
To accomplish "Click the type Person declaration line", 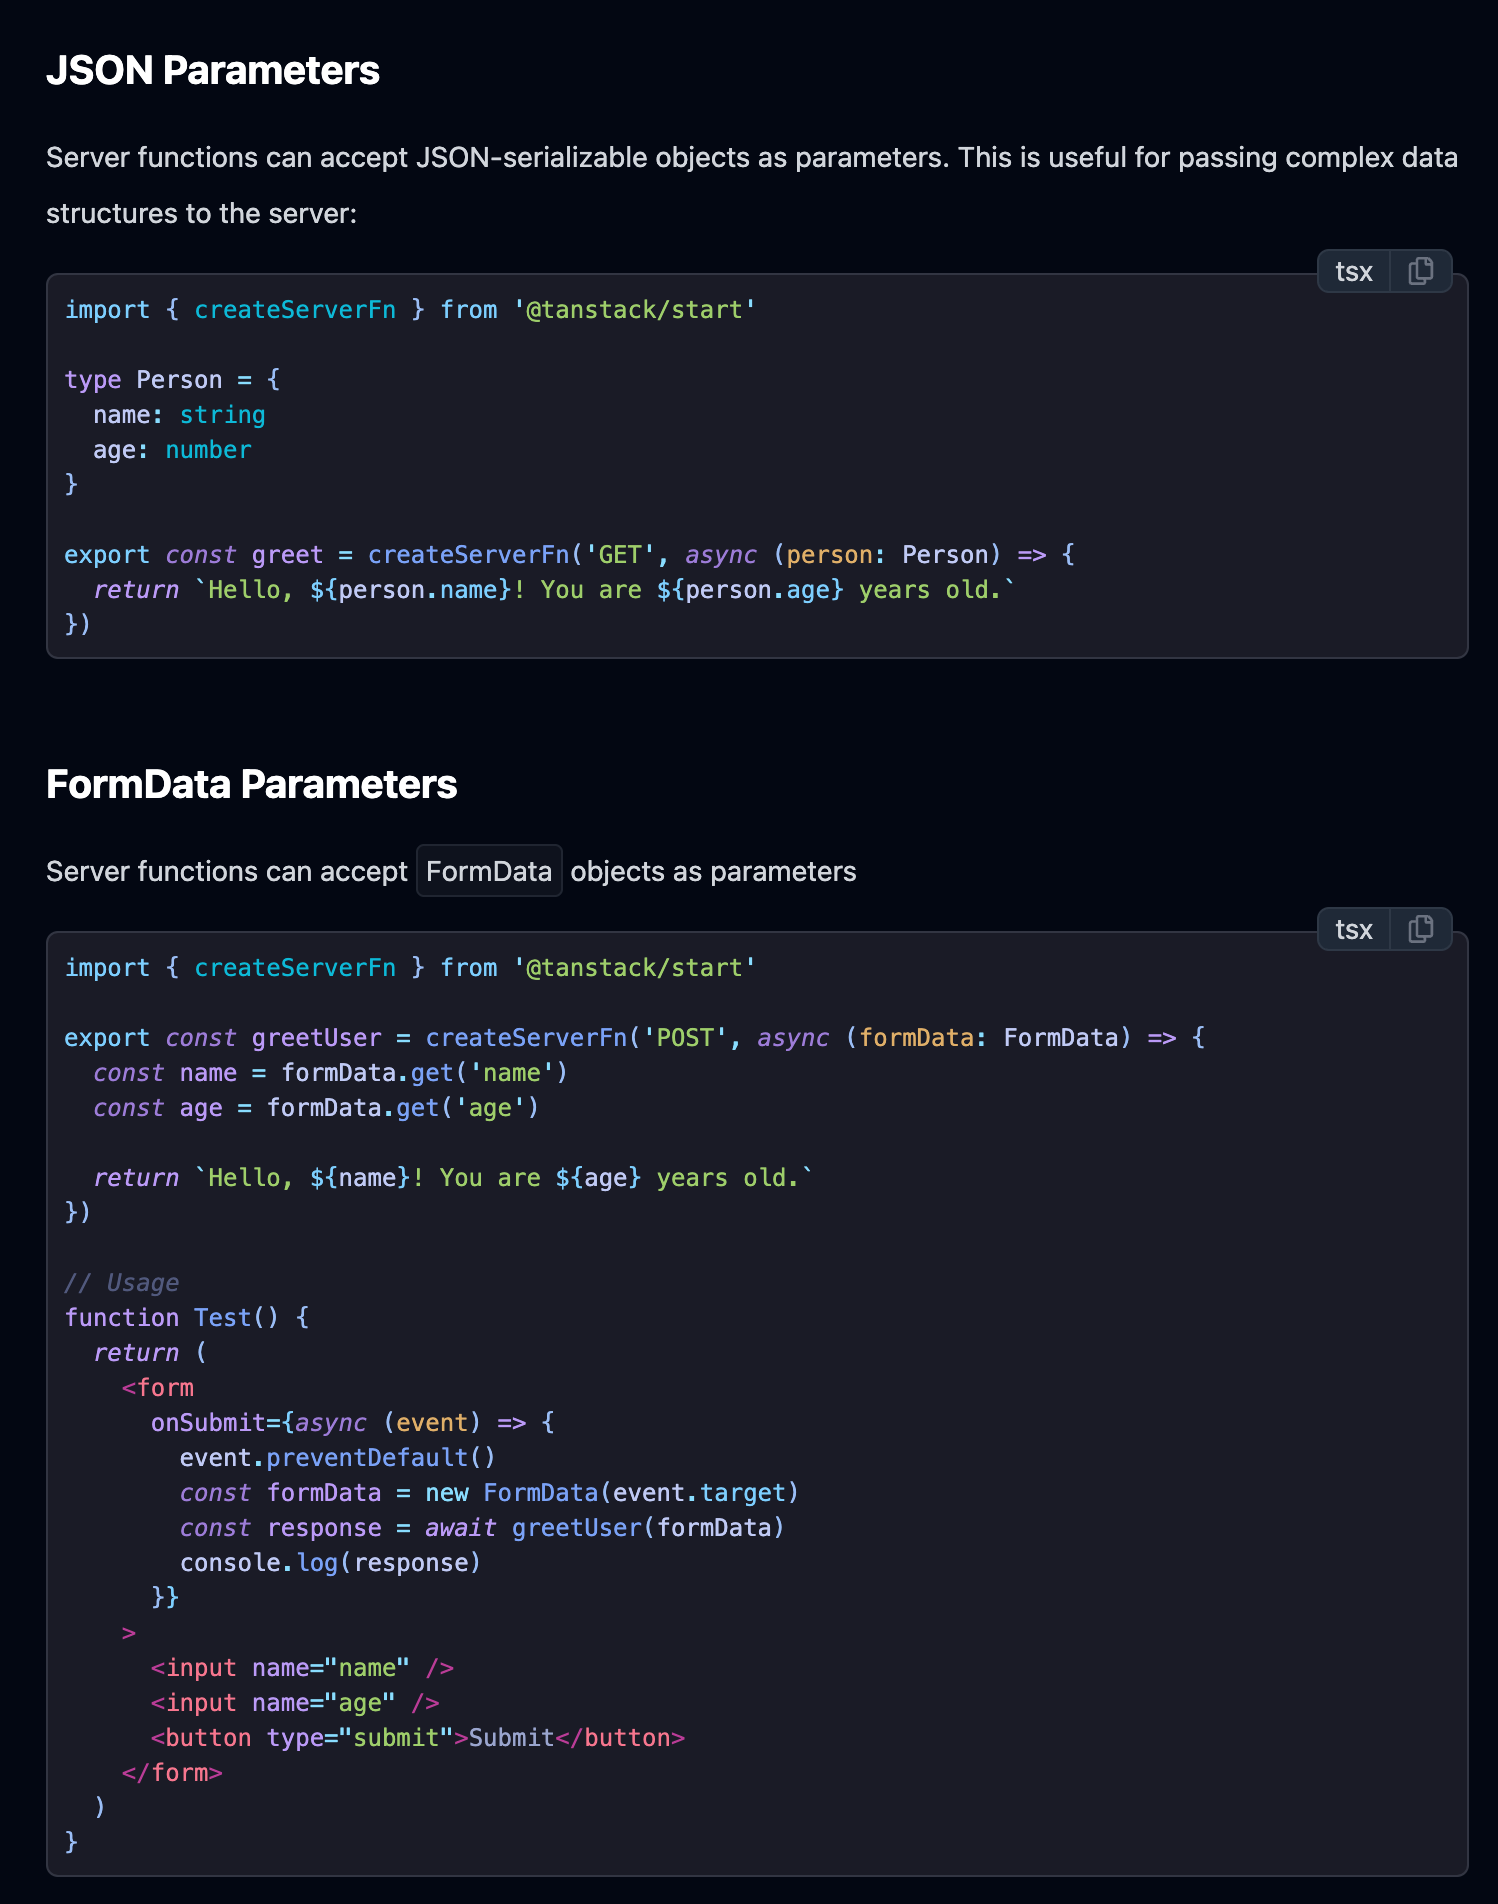I will click(x=172, y=380).
